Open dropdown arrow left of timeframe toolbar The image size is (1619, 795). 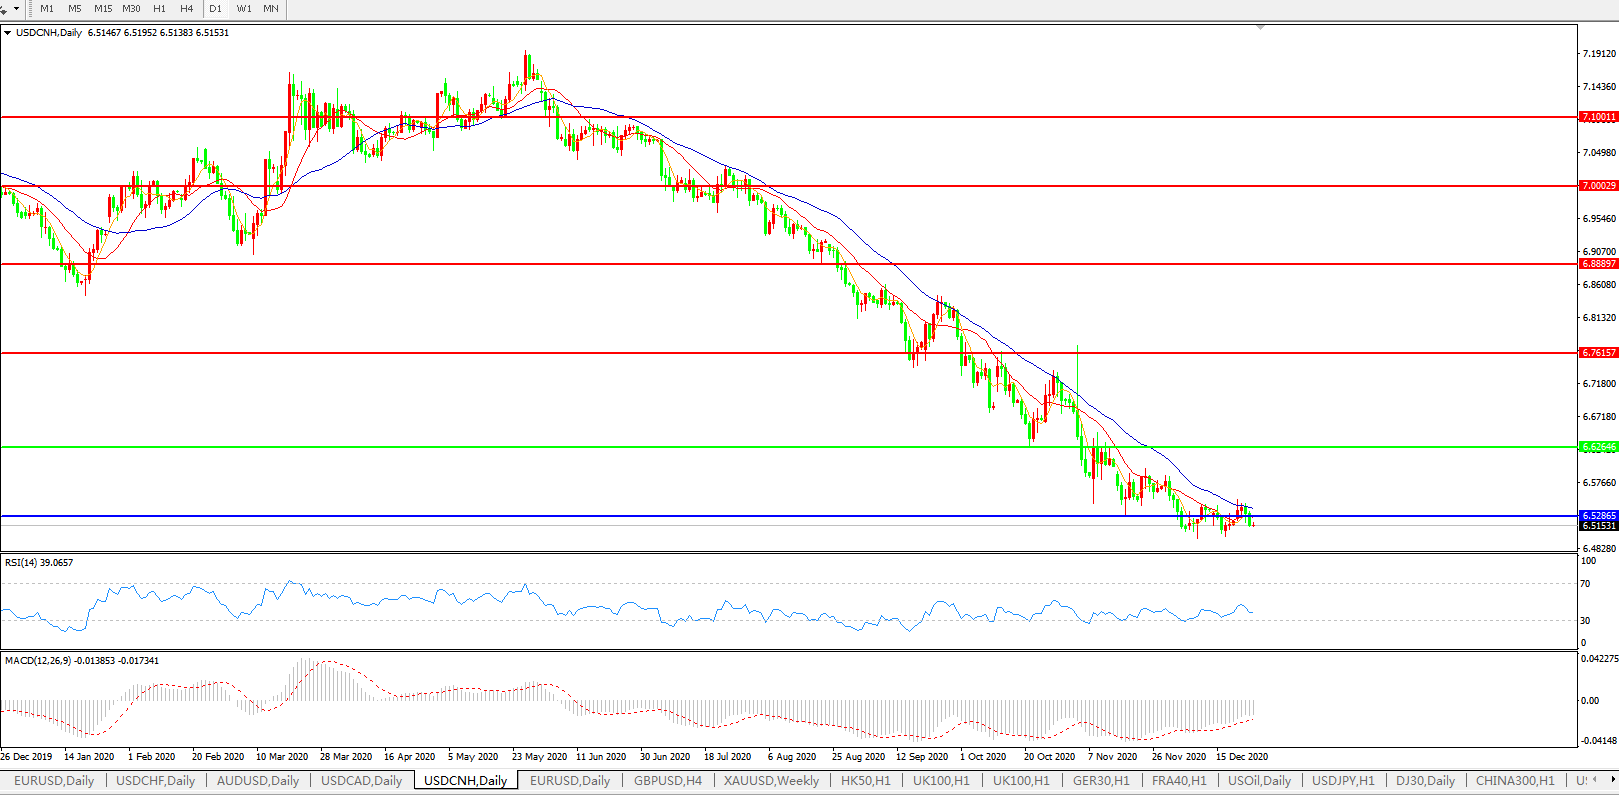pos(16,9)
